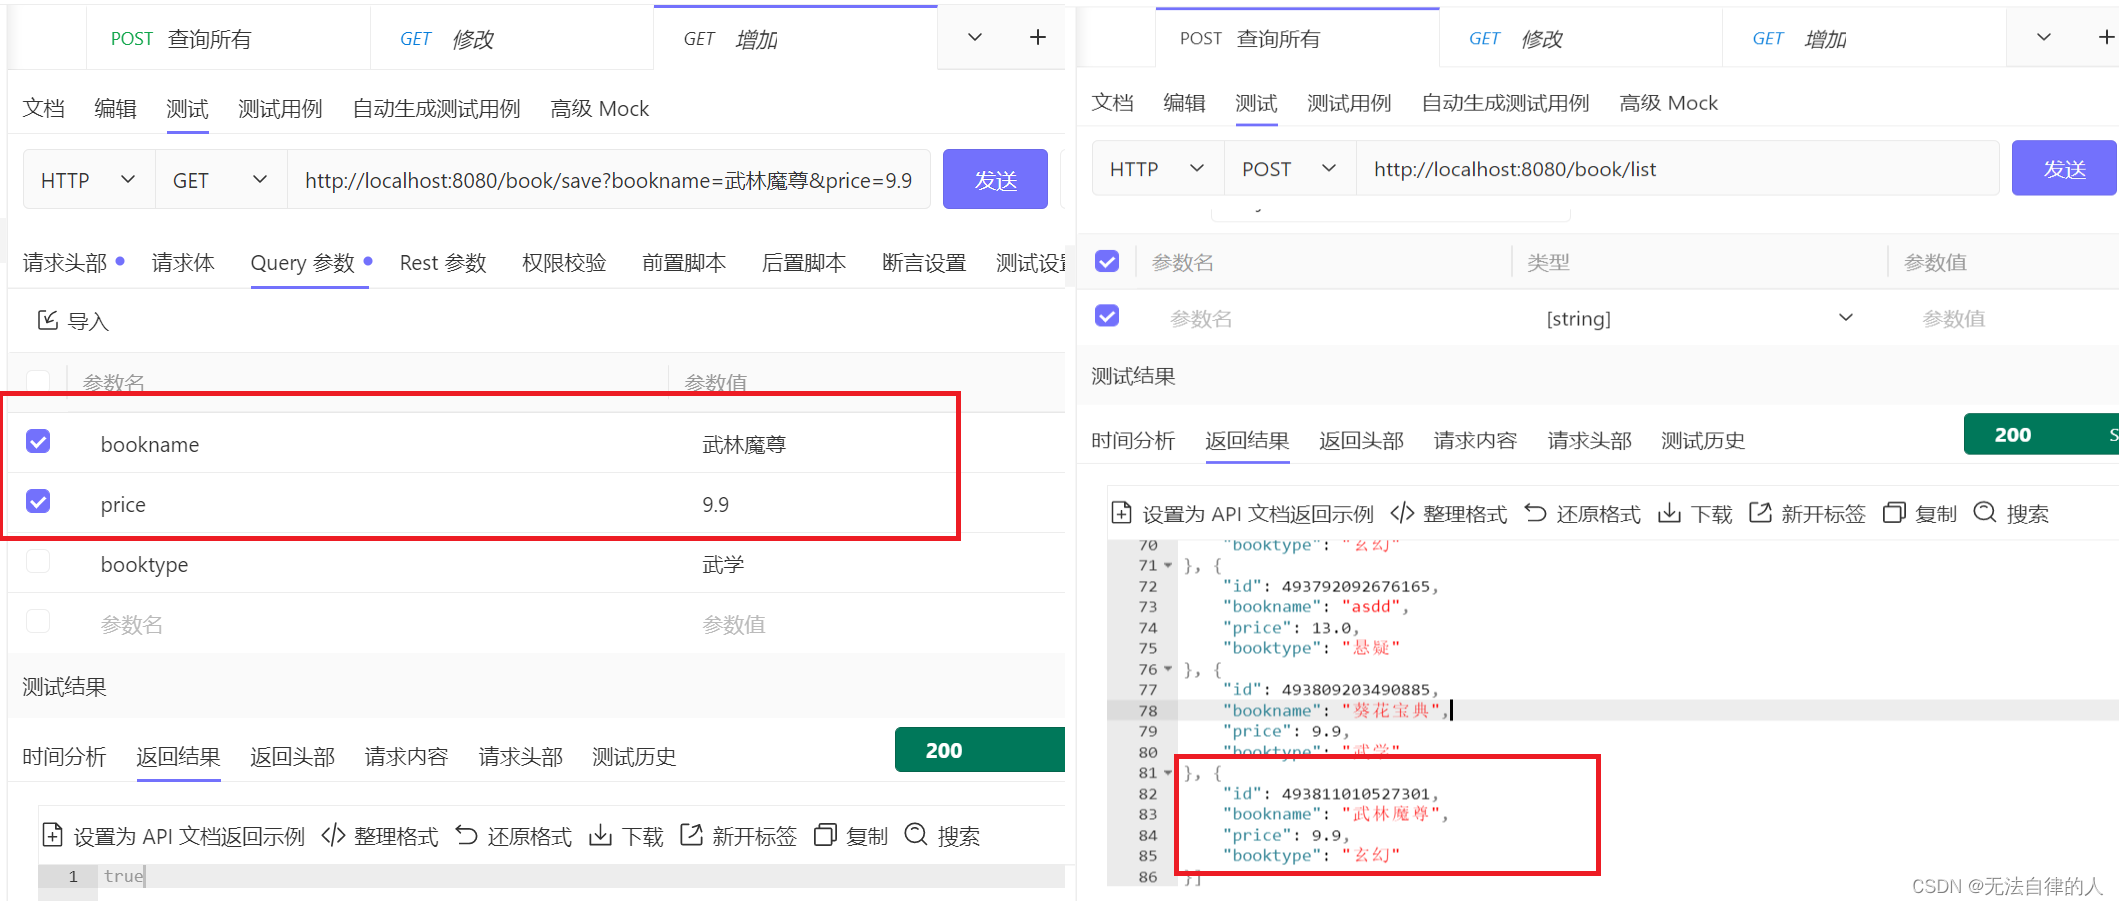Collapse JSON fold arrow at line 81
Screen dimensions: 2119x906
click(1168, 773)
